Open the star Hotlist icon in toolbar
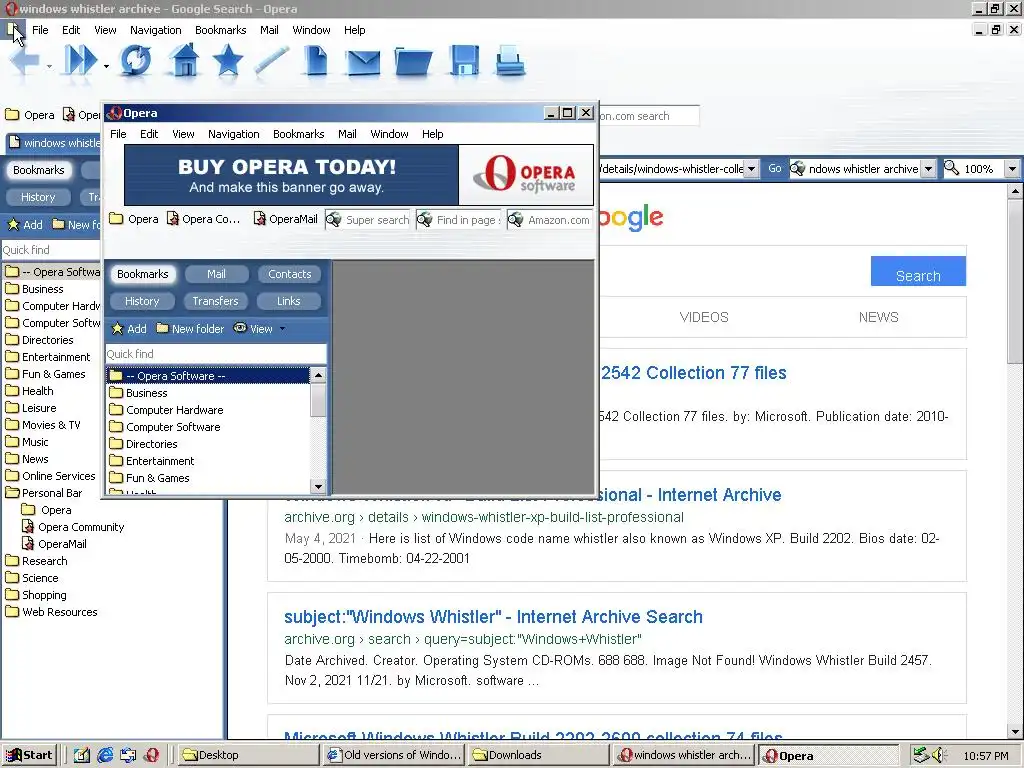The image size is (1024, 768). coord(228,61)
